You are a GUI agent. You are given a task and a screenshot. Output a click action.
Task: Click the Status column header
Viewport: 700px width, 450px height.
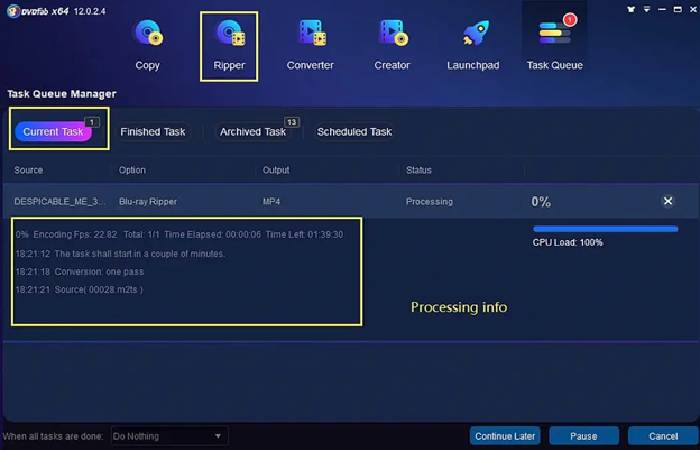419,170
